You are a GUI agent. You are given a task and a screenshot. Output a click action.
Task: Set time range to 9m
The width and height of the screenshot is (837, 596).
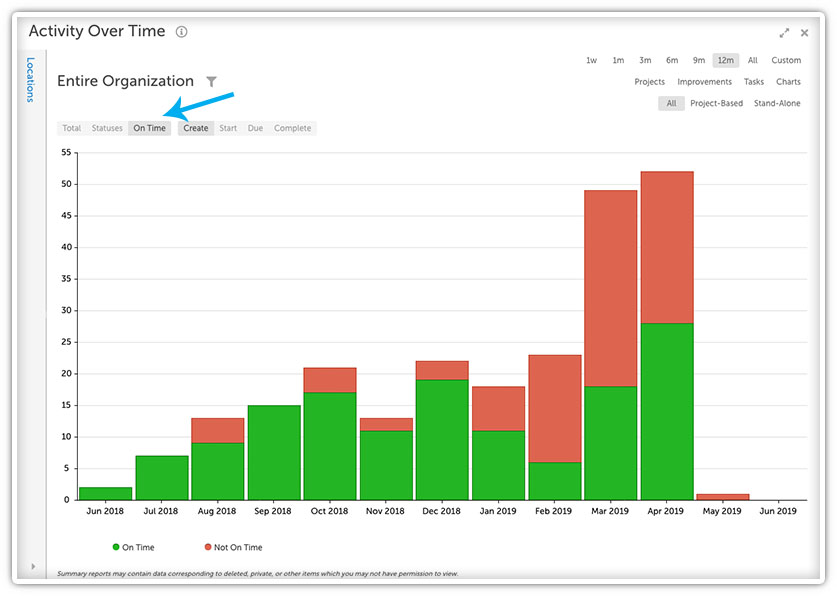click(x=699, y=60)
